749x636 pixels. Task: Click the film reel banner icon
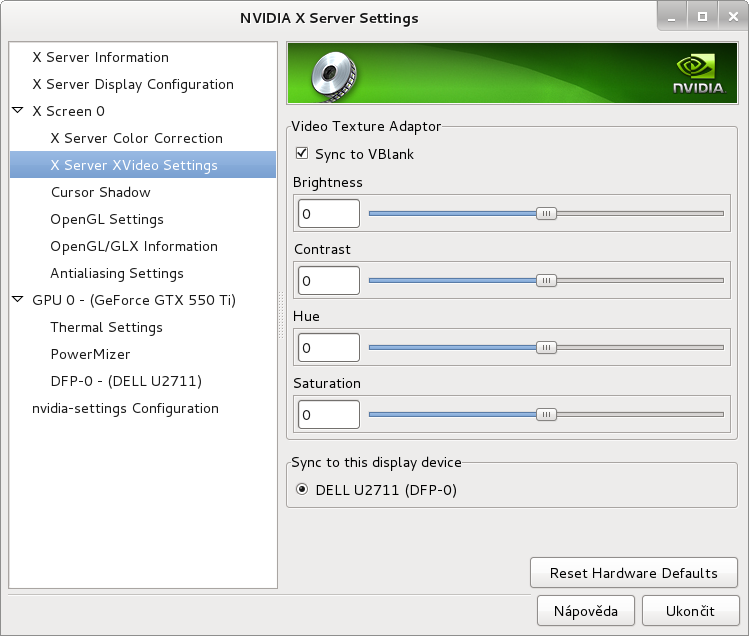click(x=334, y=77)
